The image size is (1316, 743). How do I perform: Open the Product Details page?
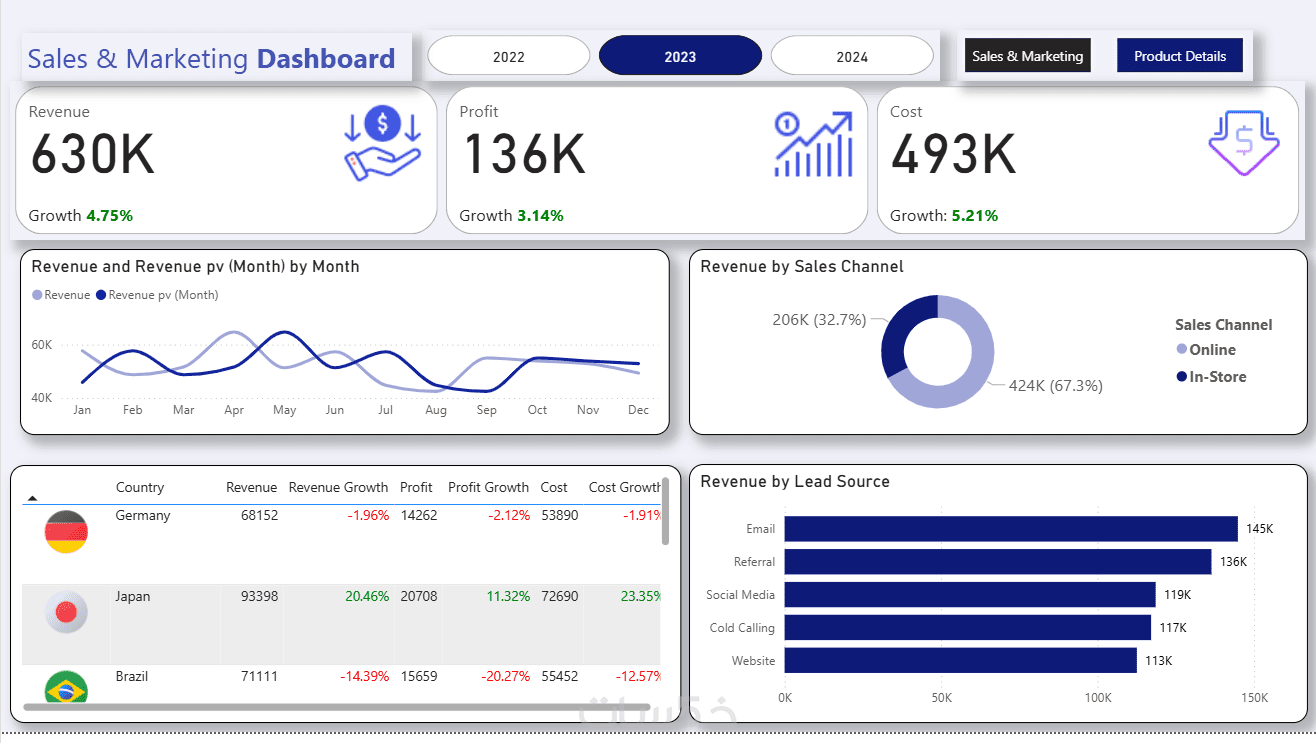[1180, 56]
